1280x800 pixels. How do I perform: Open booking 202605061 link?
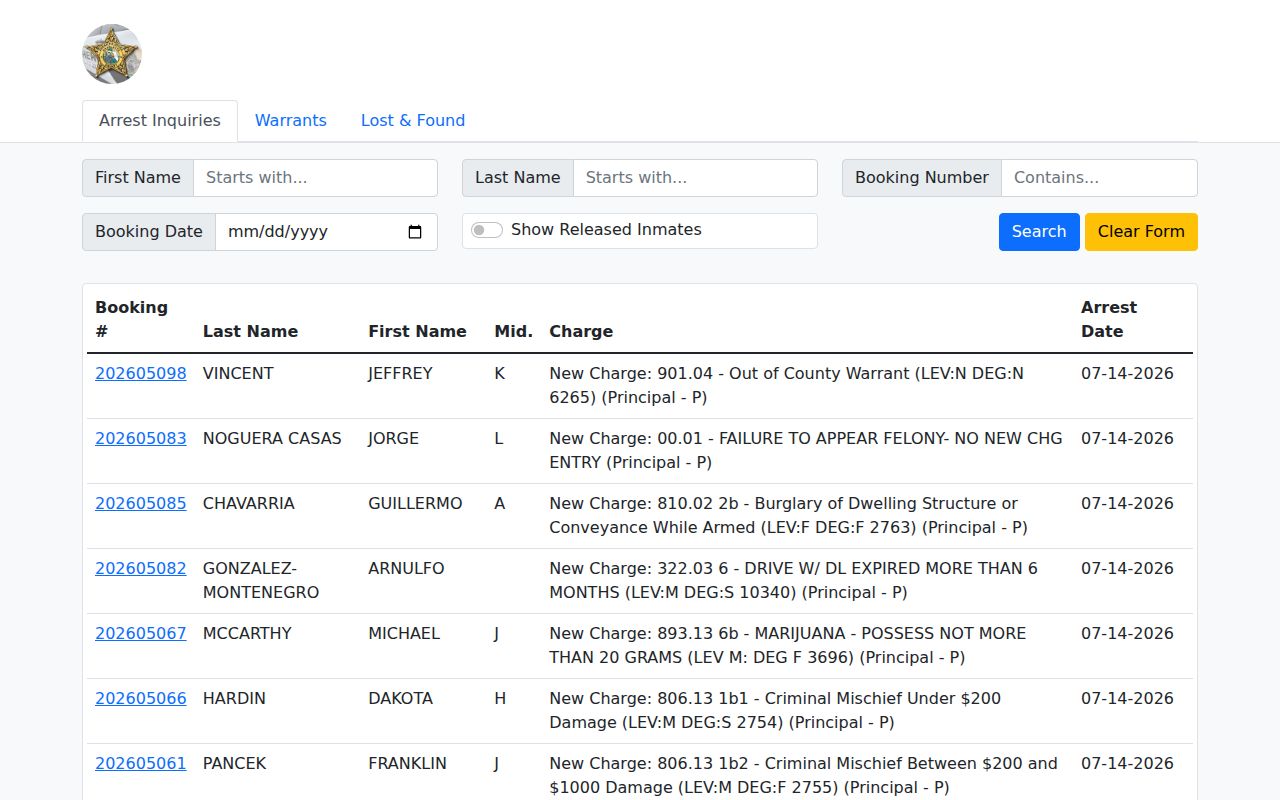pos(141,764)
